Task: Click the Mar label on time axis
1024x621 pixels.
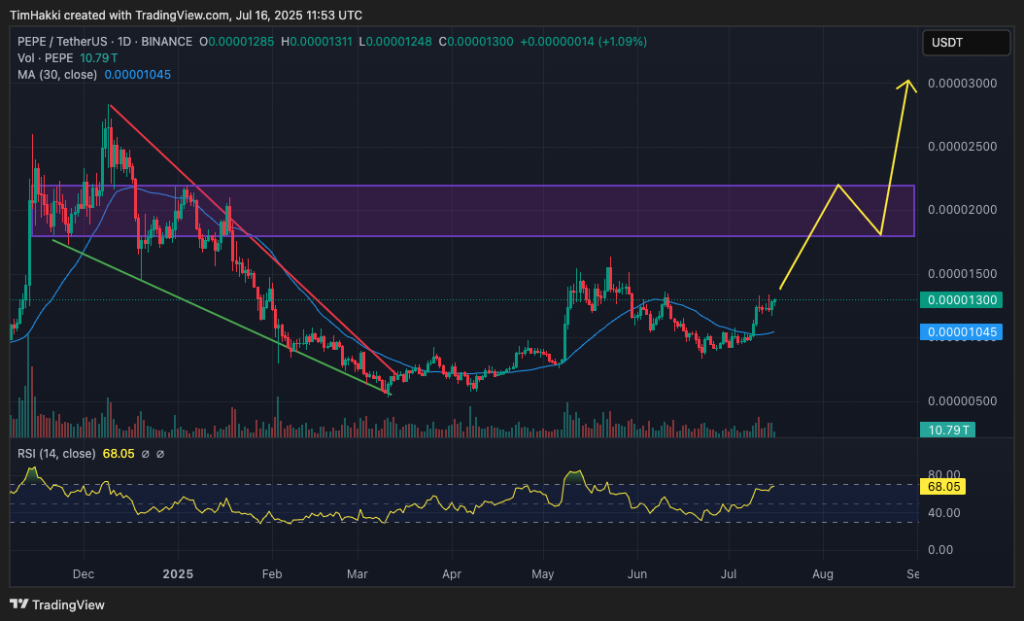Action: pos(357,574)
